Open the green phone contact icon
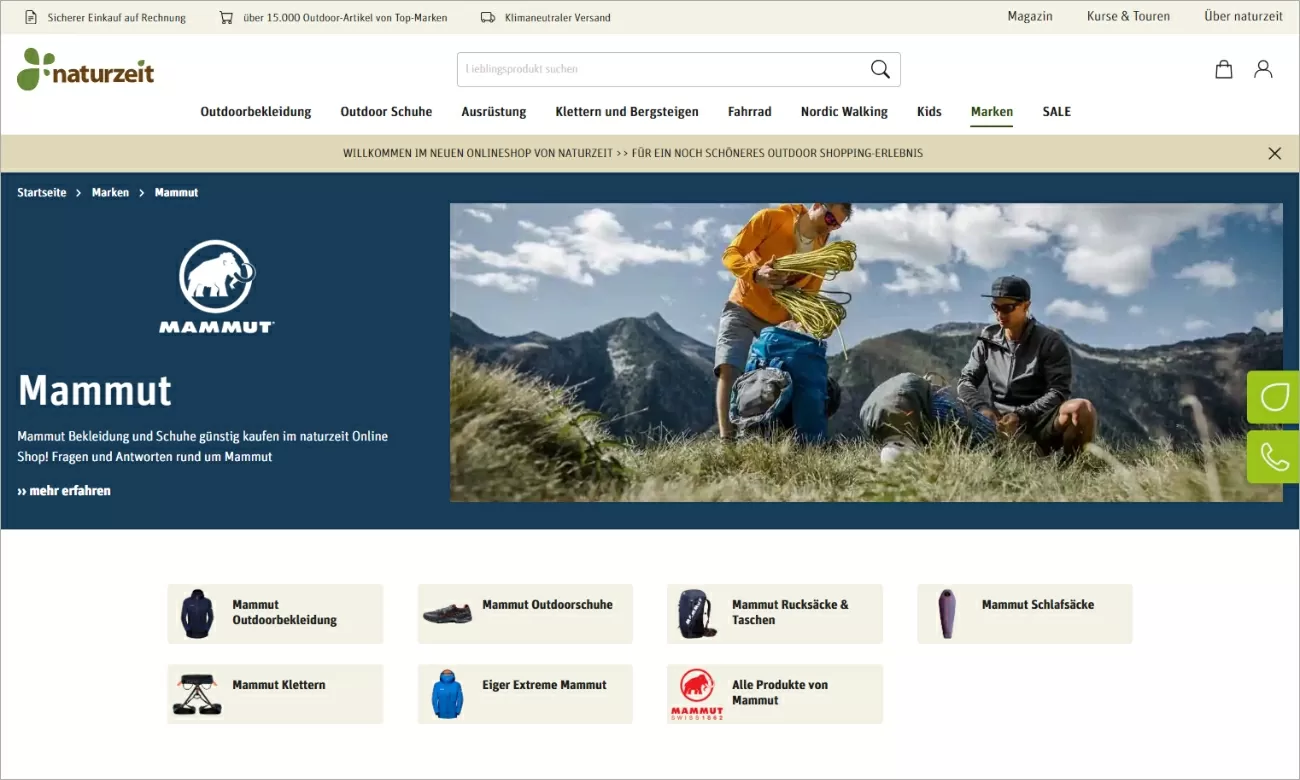Screen dimensions: 1300x780 pos(1274,458)
